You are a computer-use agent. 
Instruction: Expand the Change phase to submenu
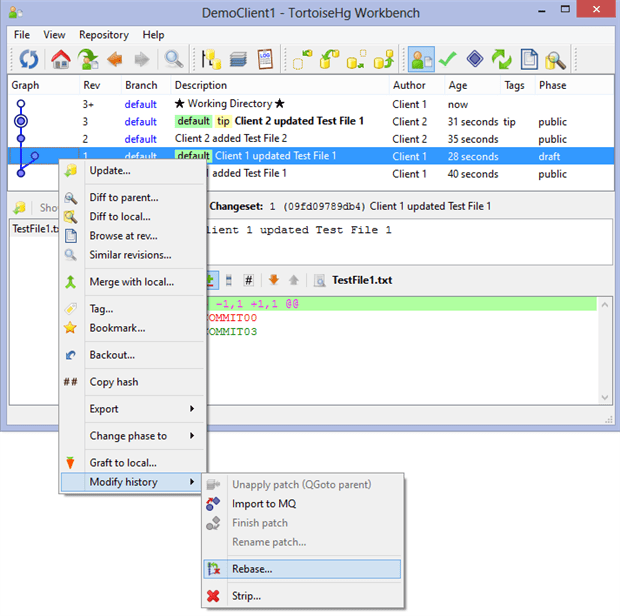click(133, 436)
